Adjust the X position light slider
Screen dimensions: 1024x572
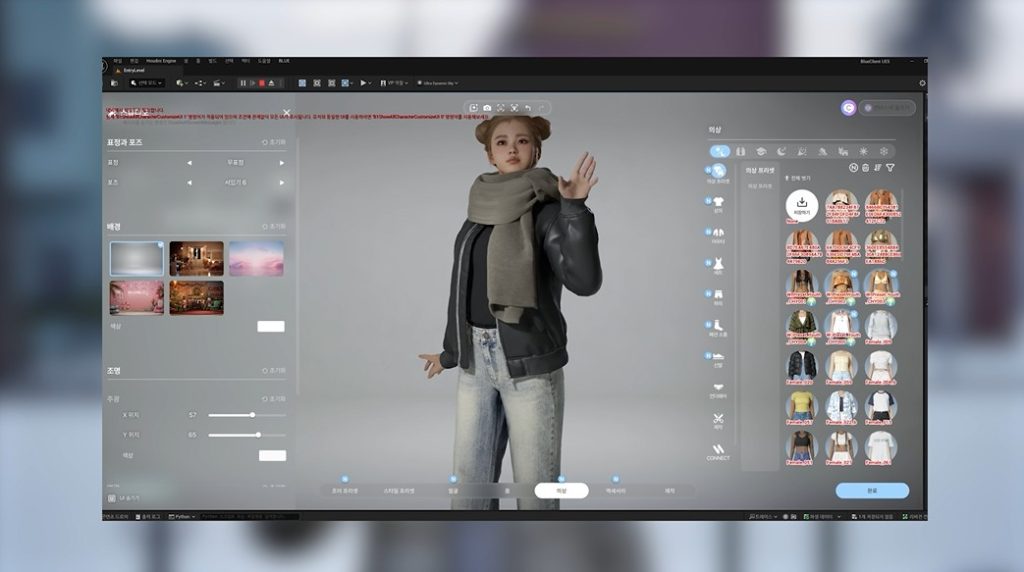247,415
